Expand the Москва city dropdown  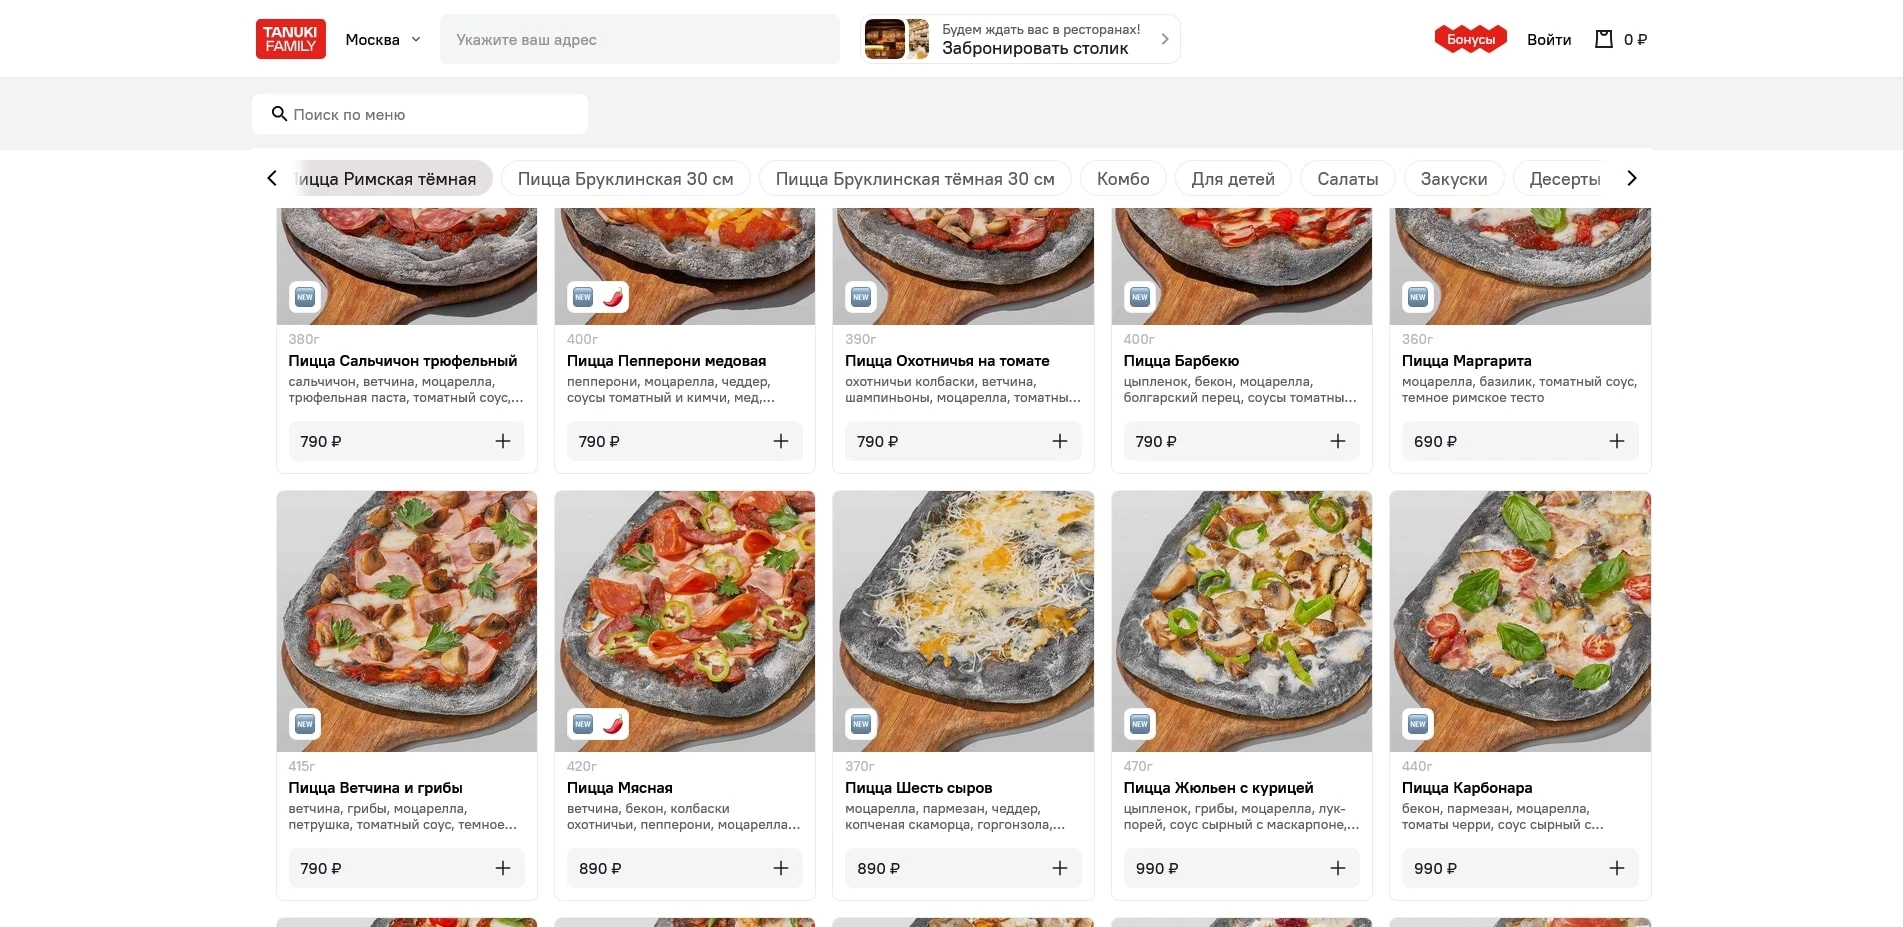tap(383, 40)
